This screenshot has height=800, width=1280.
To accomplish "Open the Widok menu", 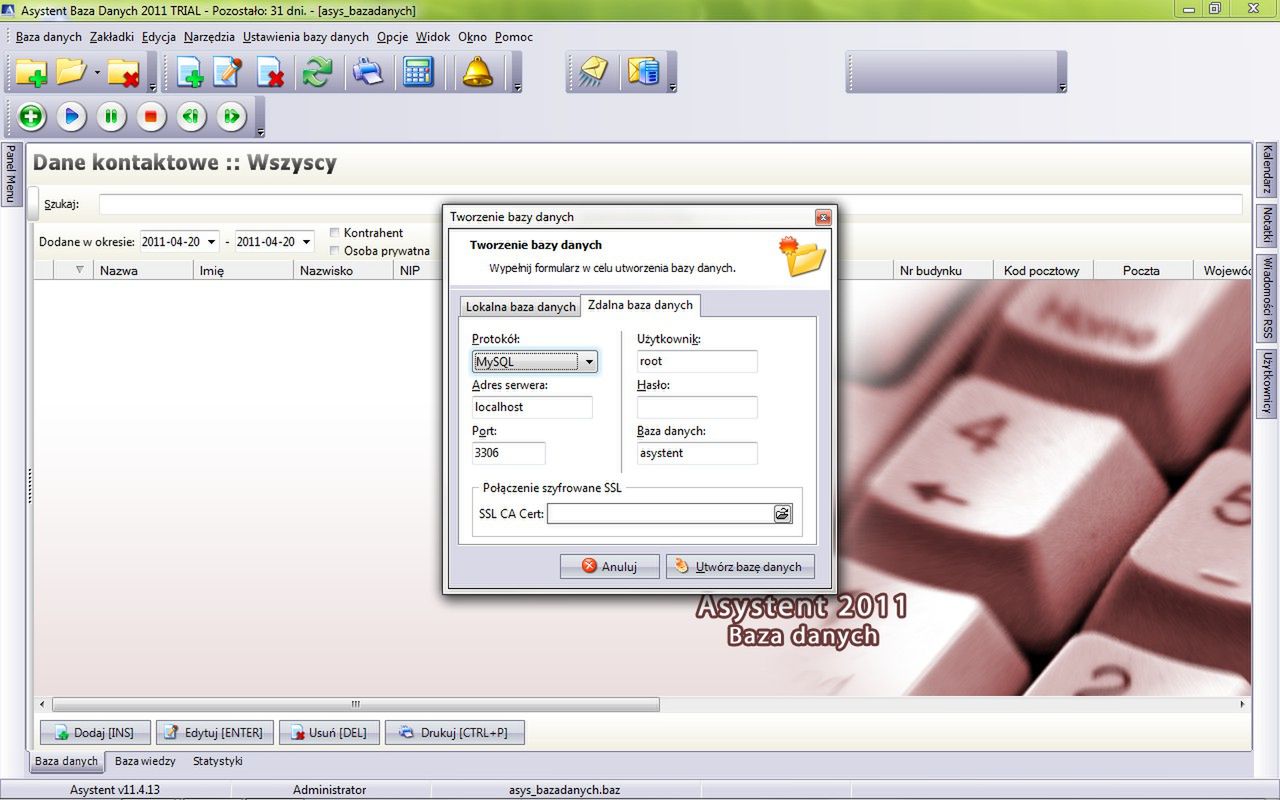I will point(433,37).
